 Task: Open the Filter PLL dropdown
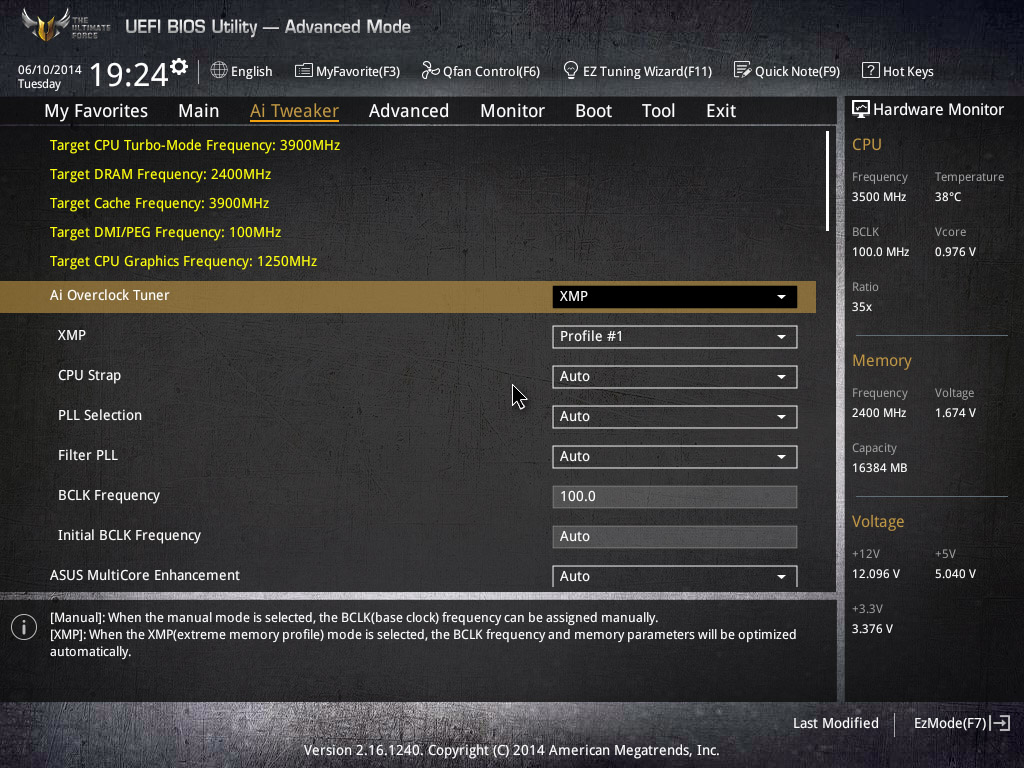coord(675,456)
